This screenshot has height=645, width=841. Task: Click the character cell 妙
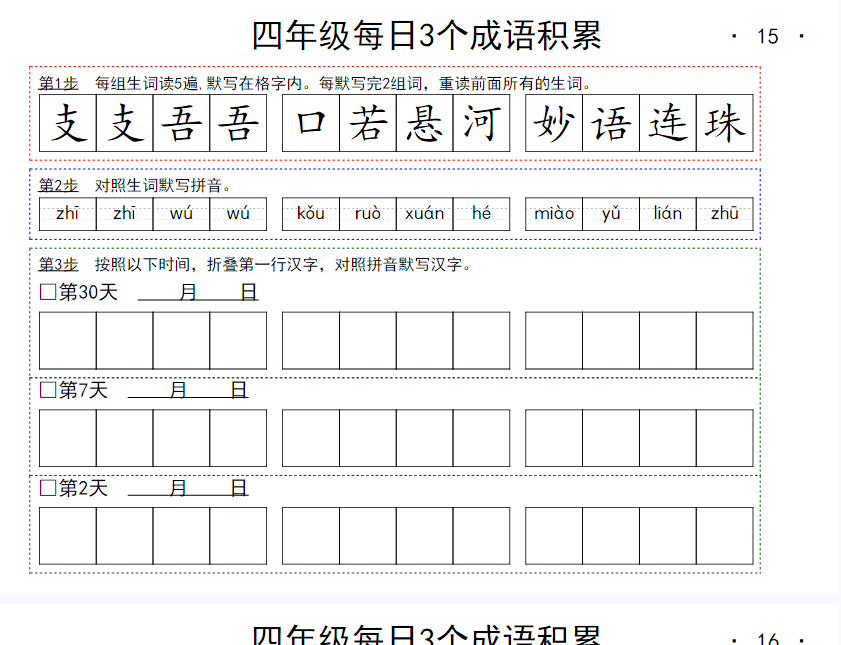click(554, 123)
